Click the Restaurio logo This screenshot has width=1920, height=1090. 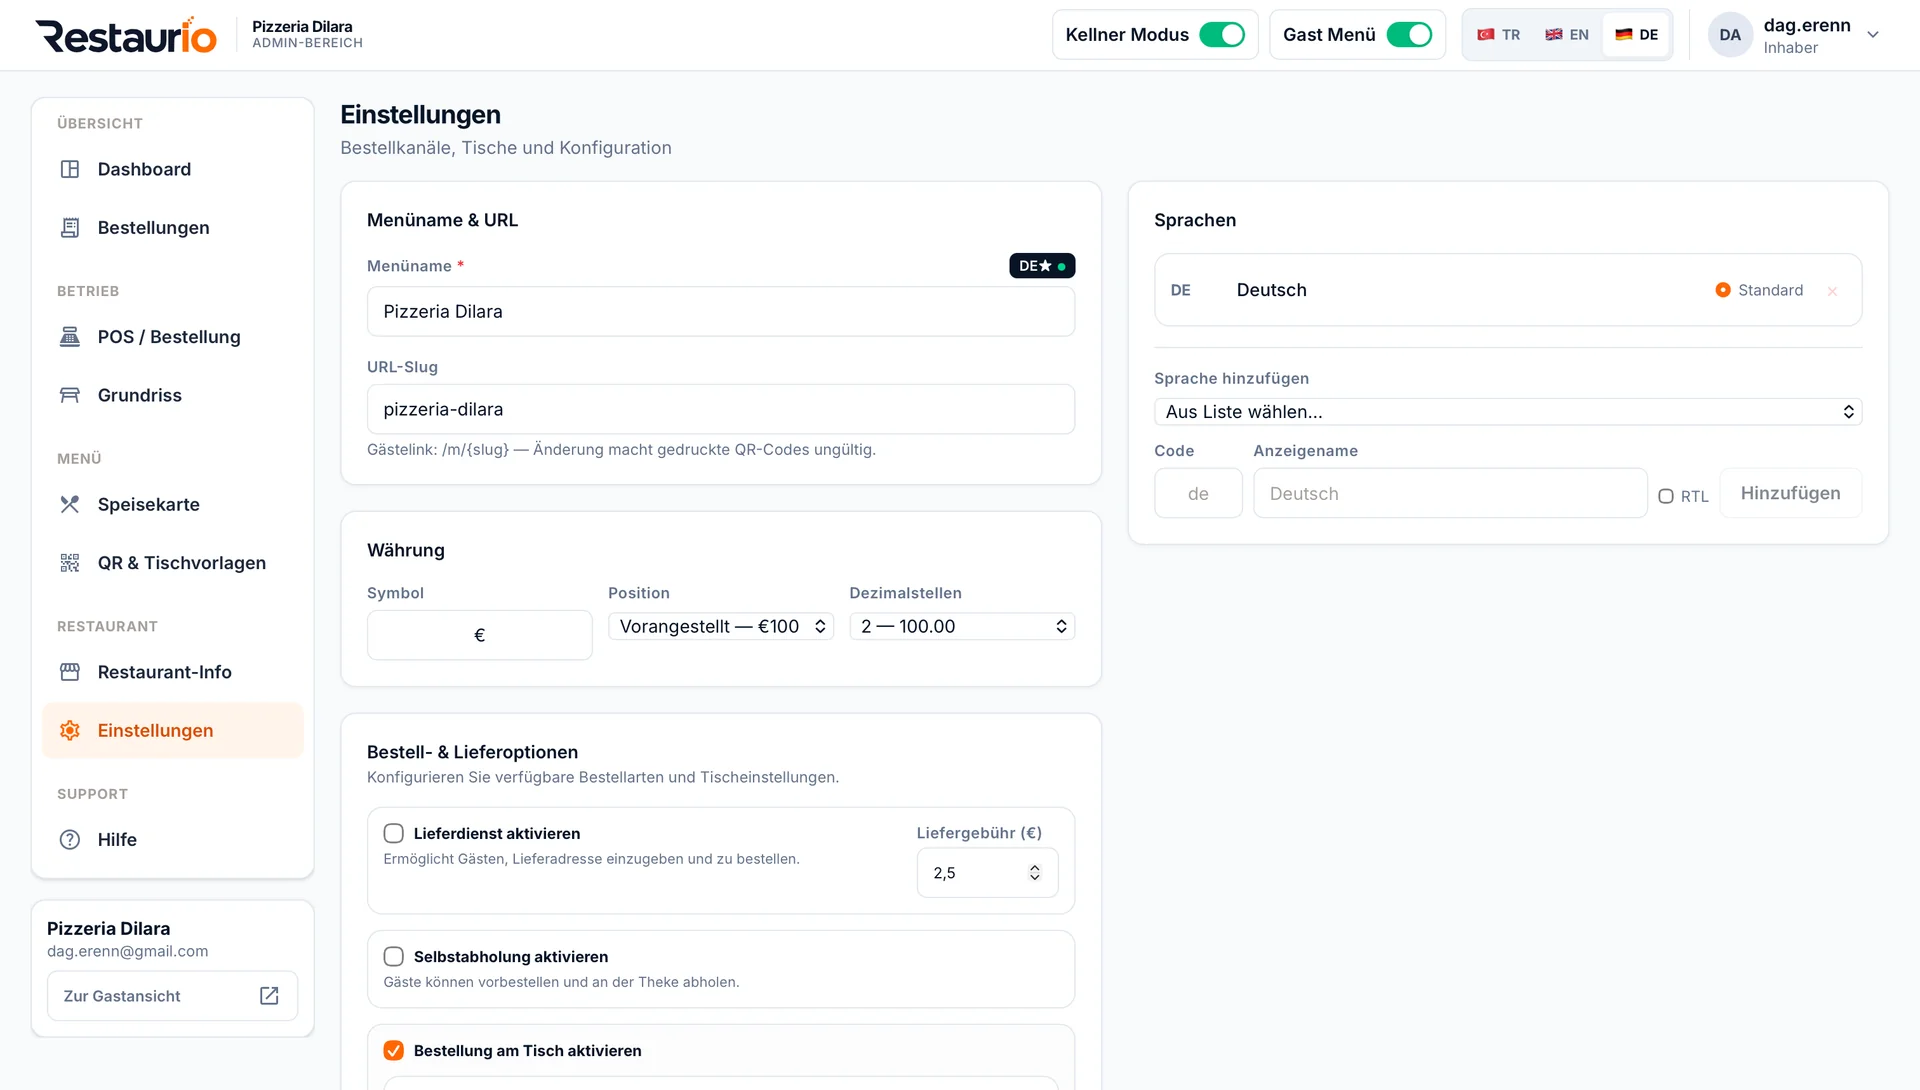tap(126, 35)
